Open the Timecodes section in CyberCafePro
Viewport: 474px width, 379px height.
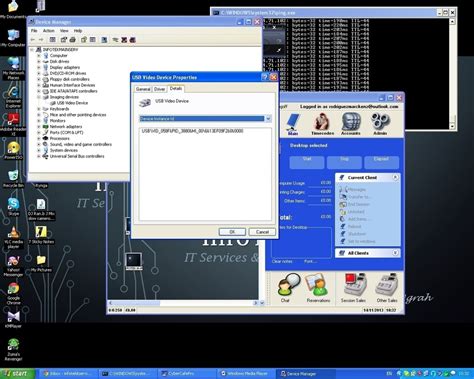click(x=322, y=124)
